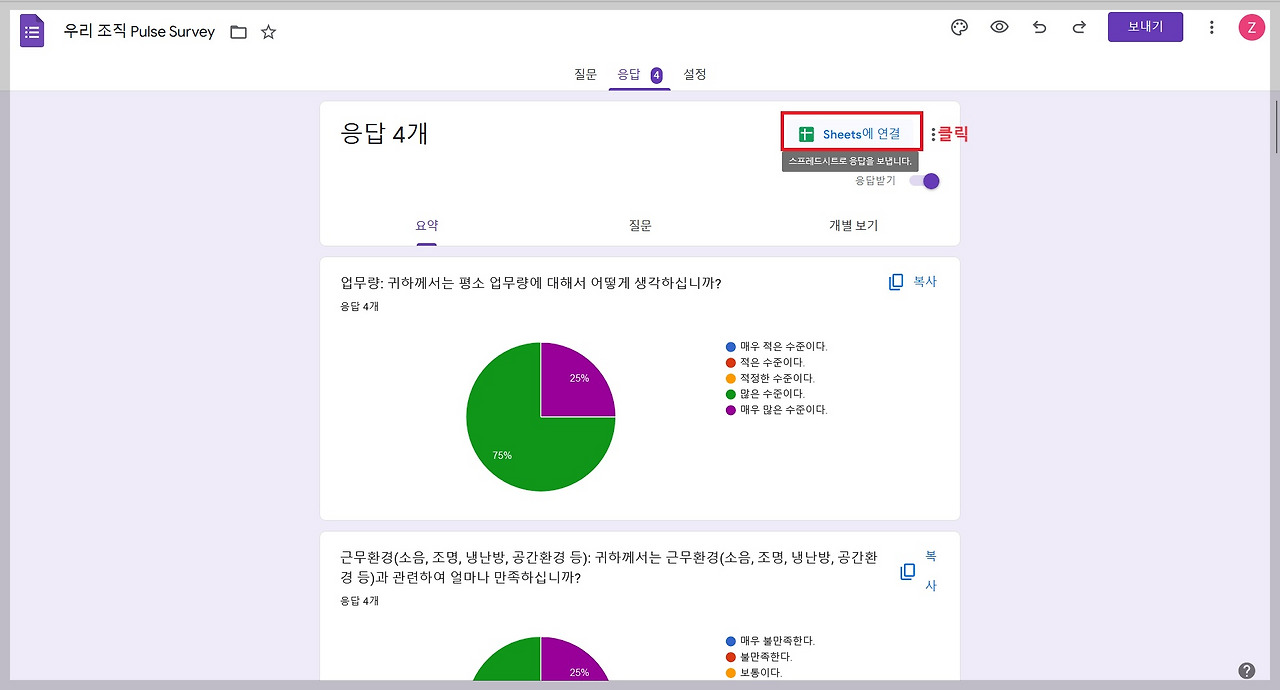Preview the form with the eye icon
1280x690 pixels.
[999, 28]
